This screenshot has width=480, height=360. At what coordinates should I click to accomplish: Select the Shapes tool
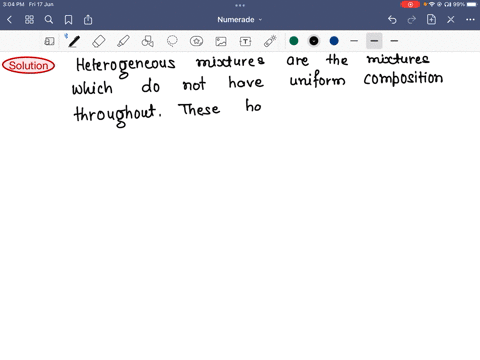148,41
